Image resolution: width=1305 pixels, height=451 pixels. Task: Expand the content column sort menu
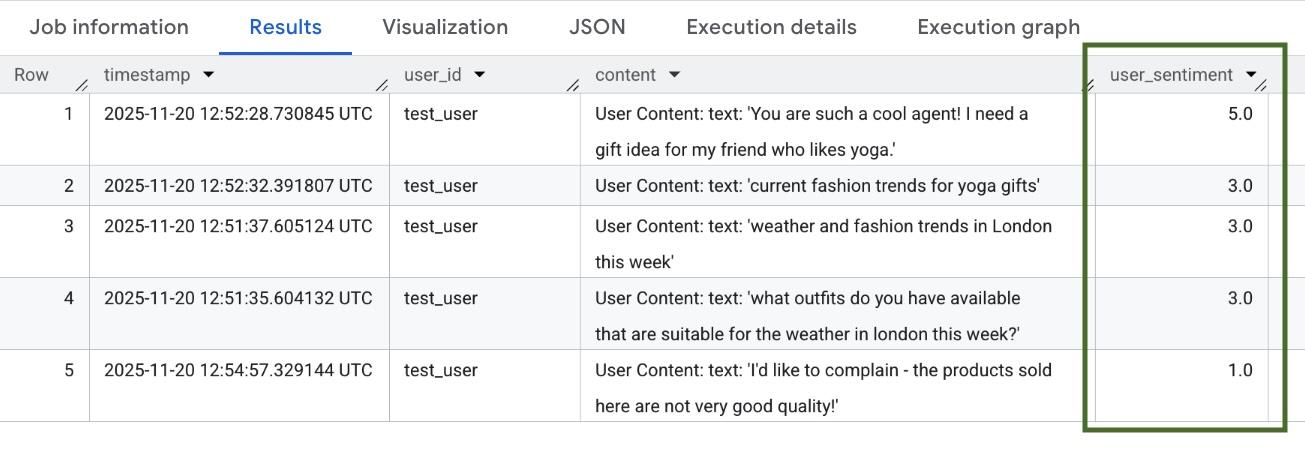point(674,75)
